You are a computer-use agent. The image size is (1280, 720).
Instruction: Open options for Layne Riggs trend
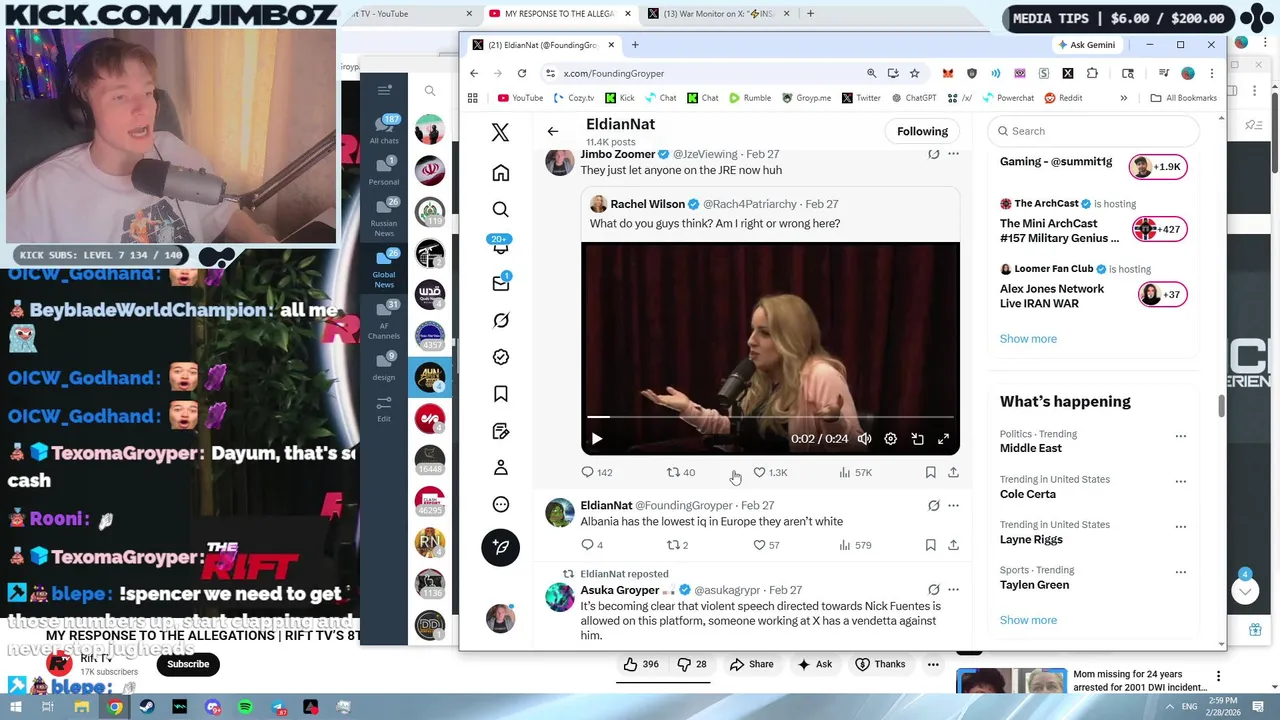click(1181, 527)
